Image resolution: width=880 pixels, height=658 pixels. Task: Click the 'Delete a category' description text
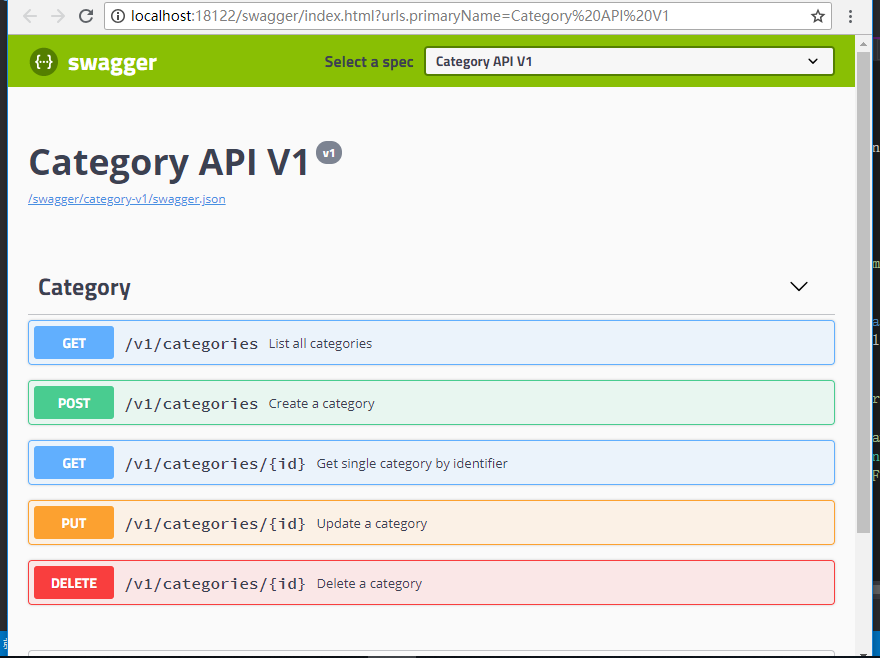369,584
